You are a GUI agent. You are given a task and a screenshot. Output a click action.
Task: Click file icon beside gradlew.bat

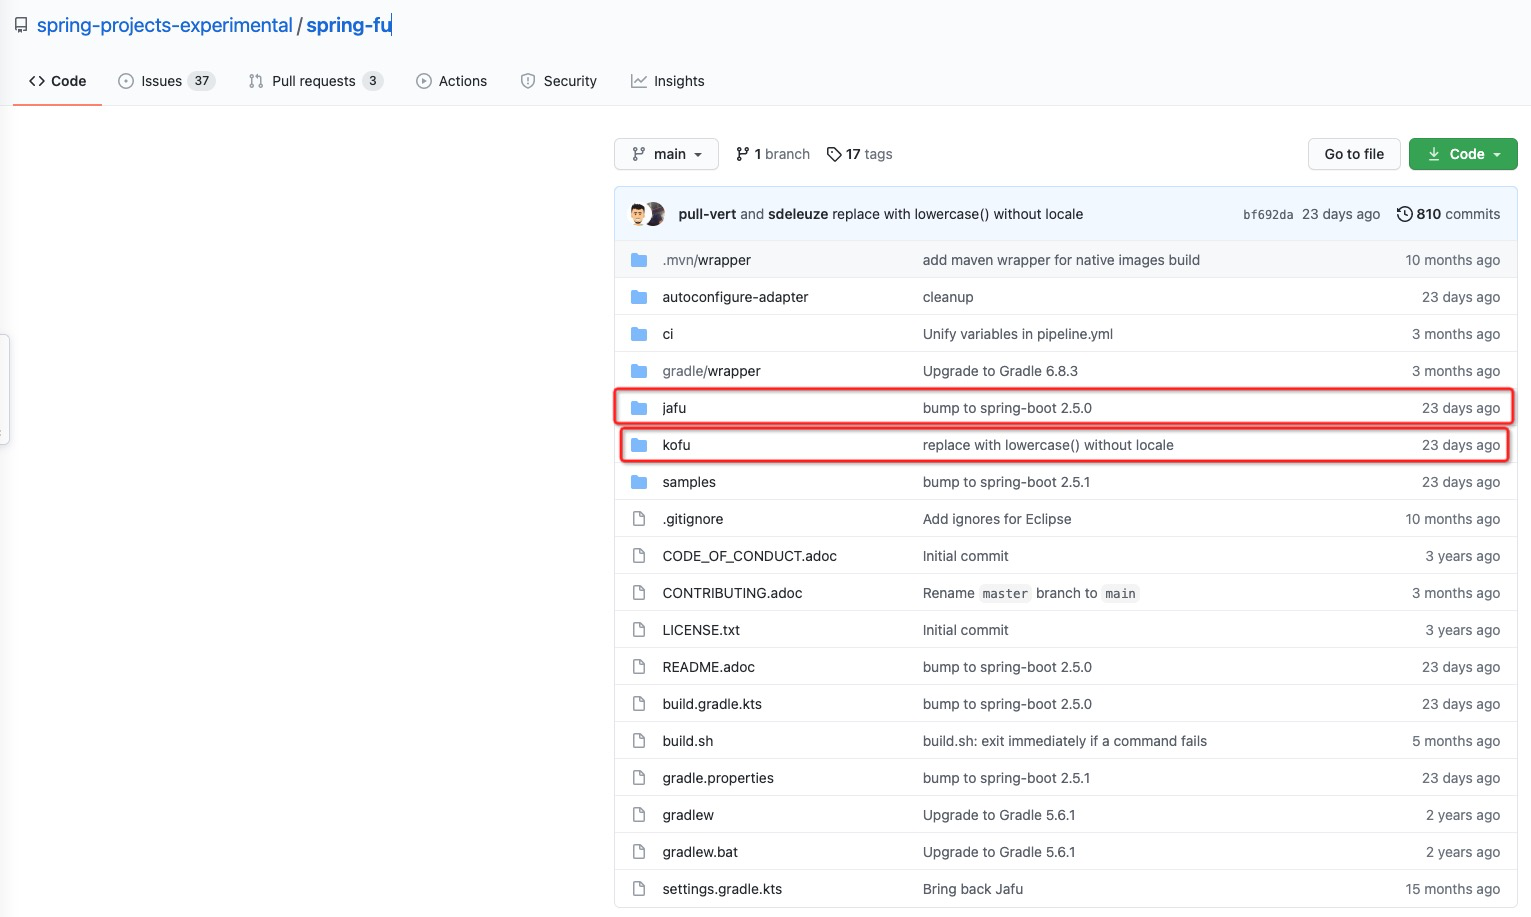[x=639, y=852]
